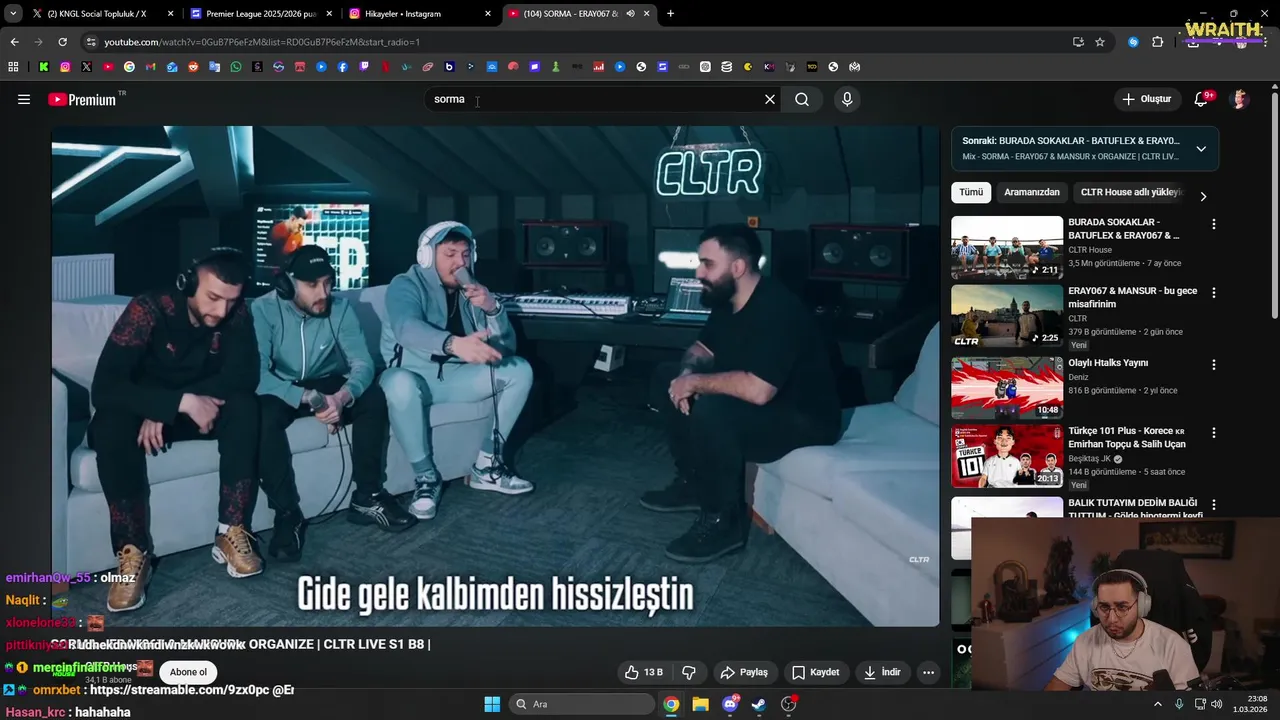Click the Paylaş share button
Image resolution: width=1280 pixels, height=720 pixels.
(x=745, y=672)
